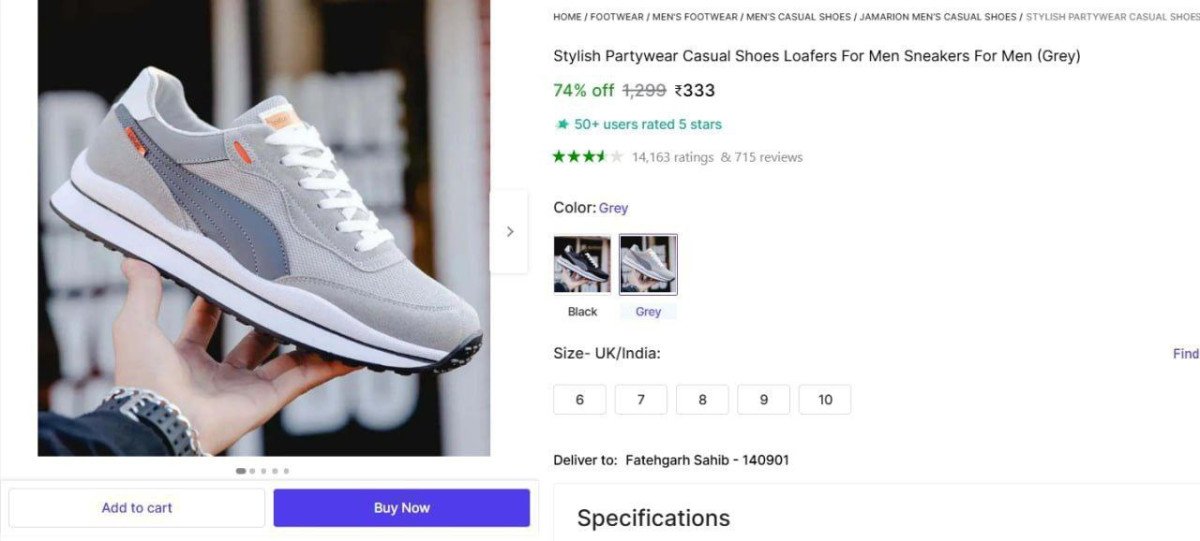The height and width of the screenshot is (541, 1200).
Task: Pick size 10 option
Action: [x=825, y=399]
